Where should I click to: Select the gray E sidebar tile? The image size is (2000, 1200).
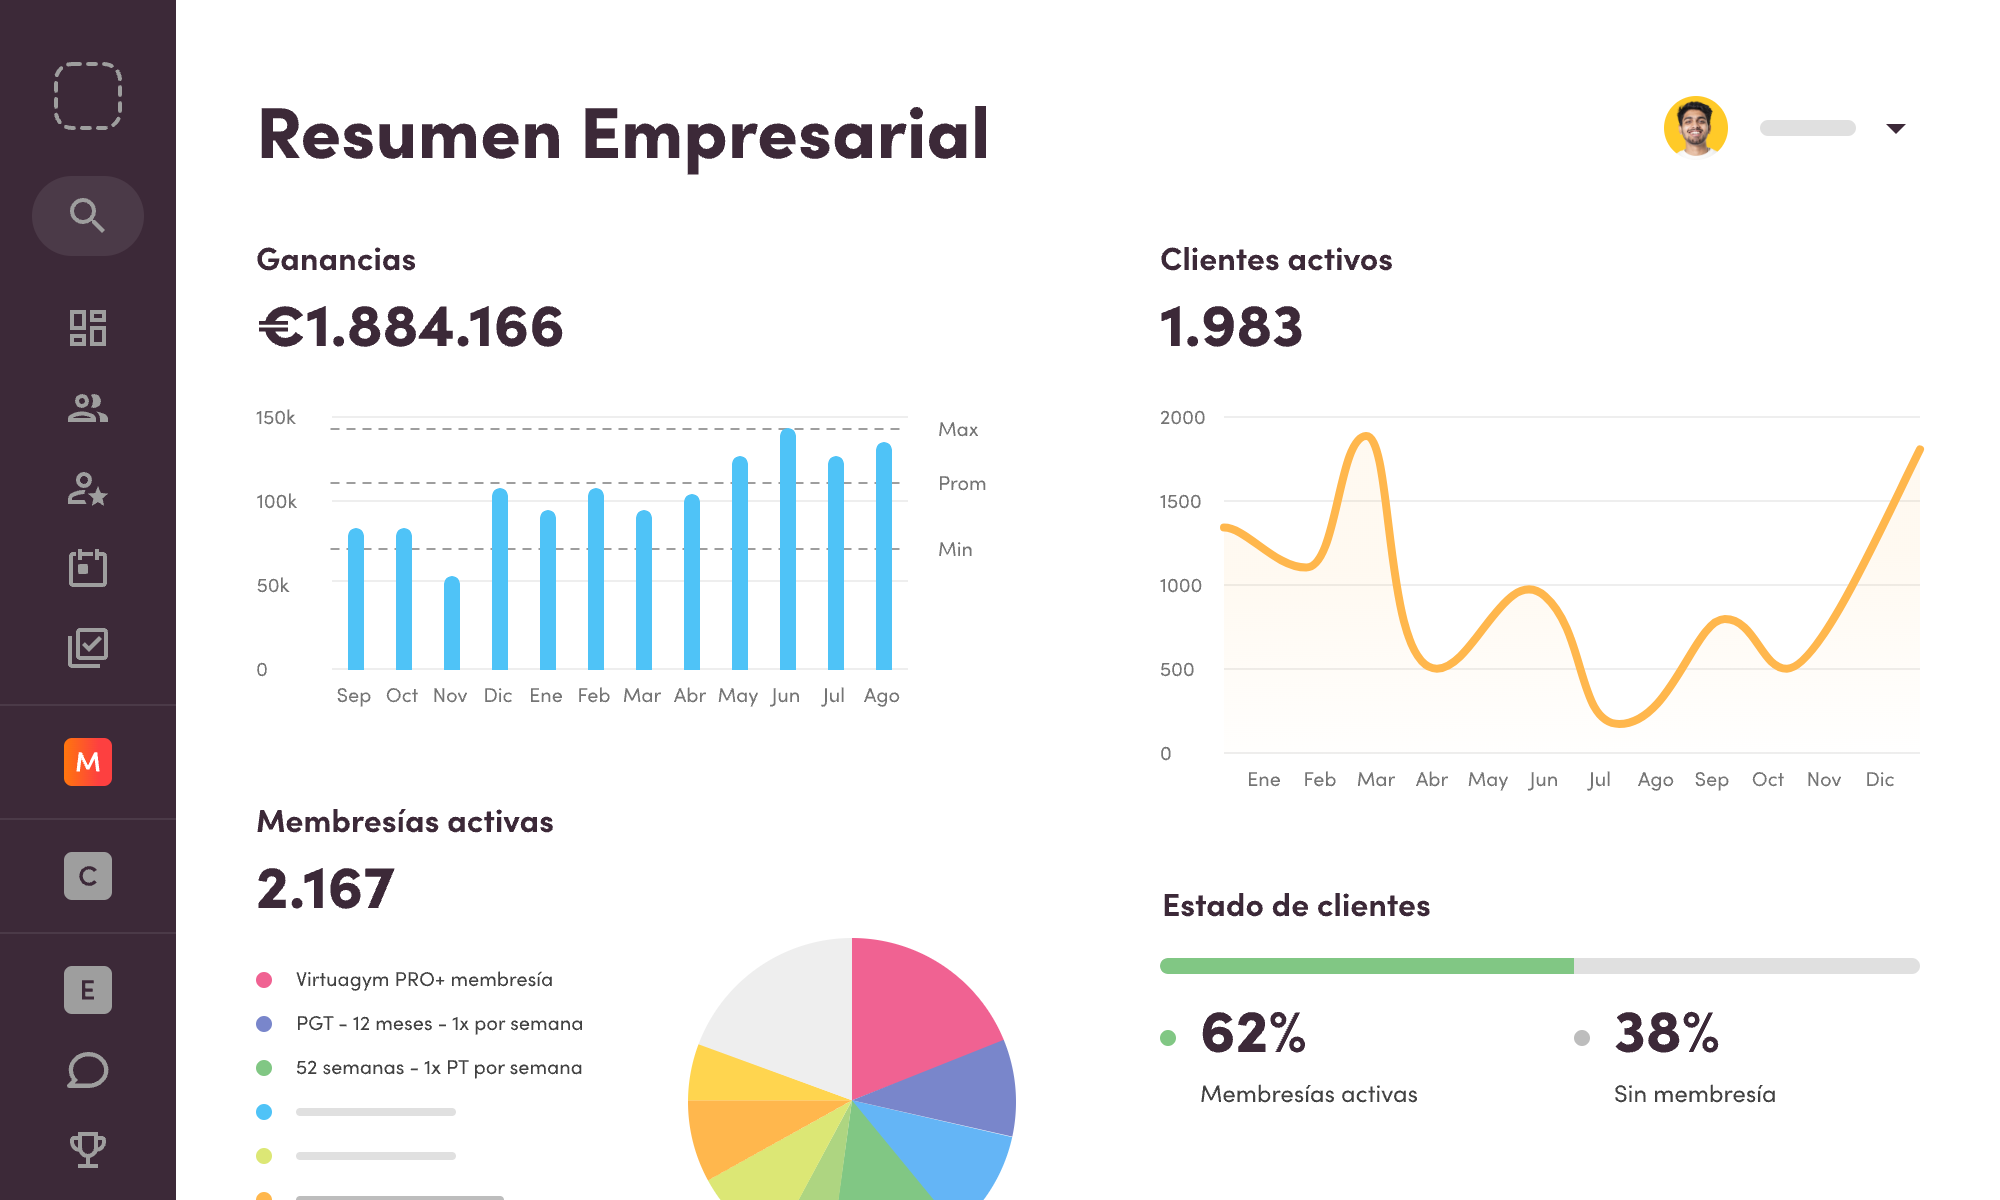click(88, 990)
